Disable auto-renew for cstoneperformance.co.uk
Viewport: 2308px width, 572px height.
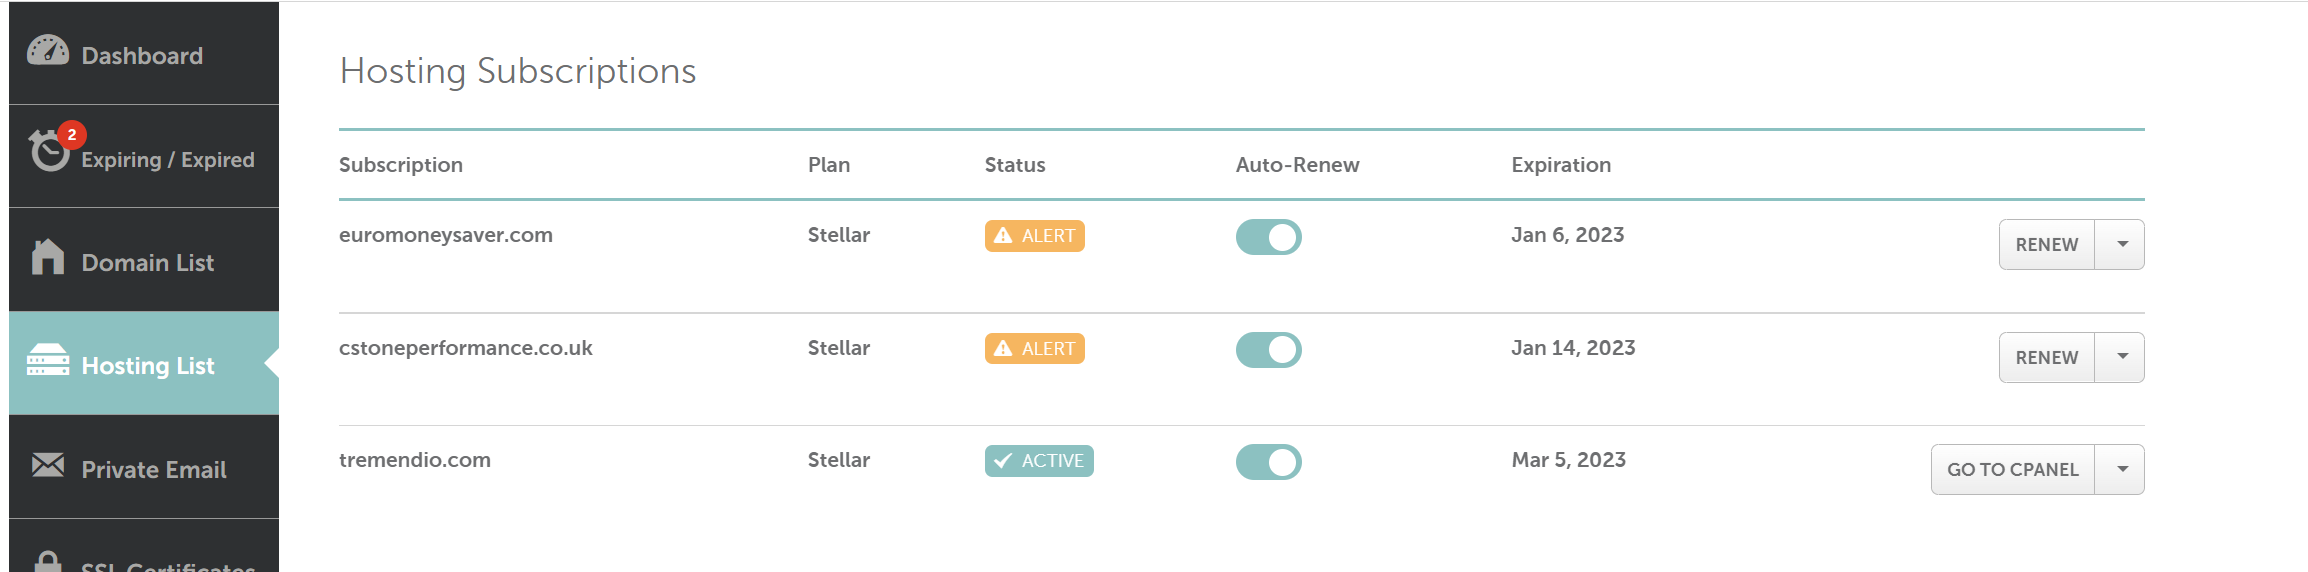1268,350
